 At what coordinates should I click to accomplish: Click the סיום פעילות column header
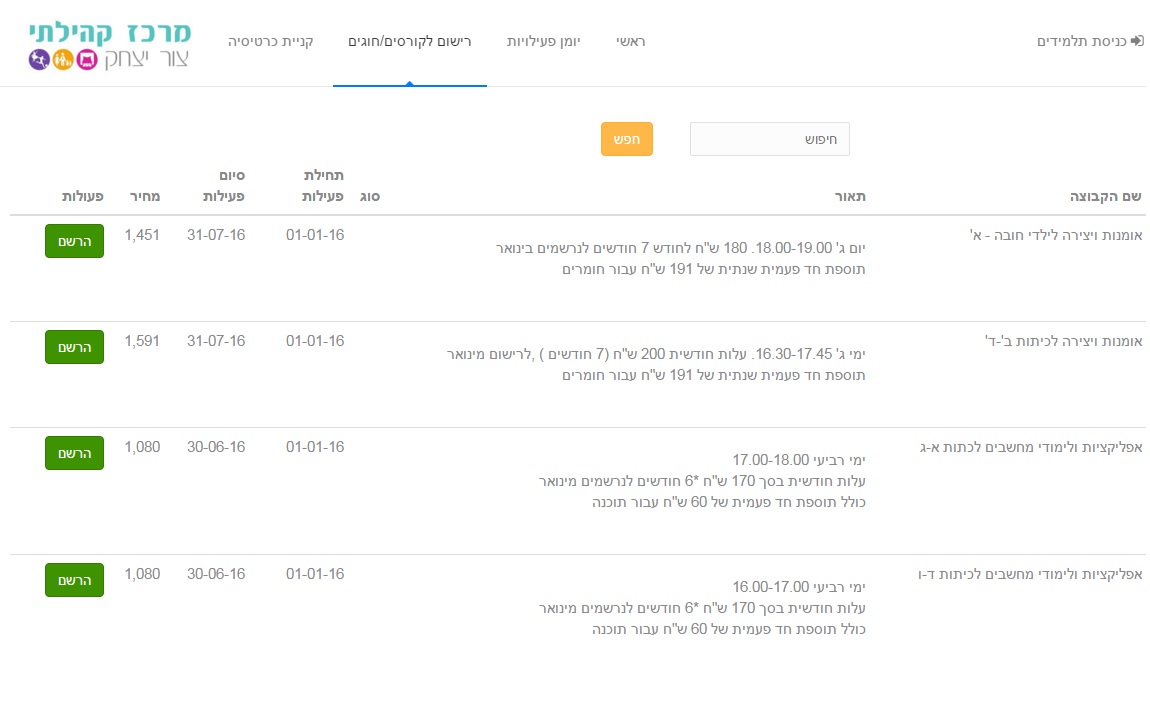[x=225, y=186]
